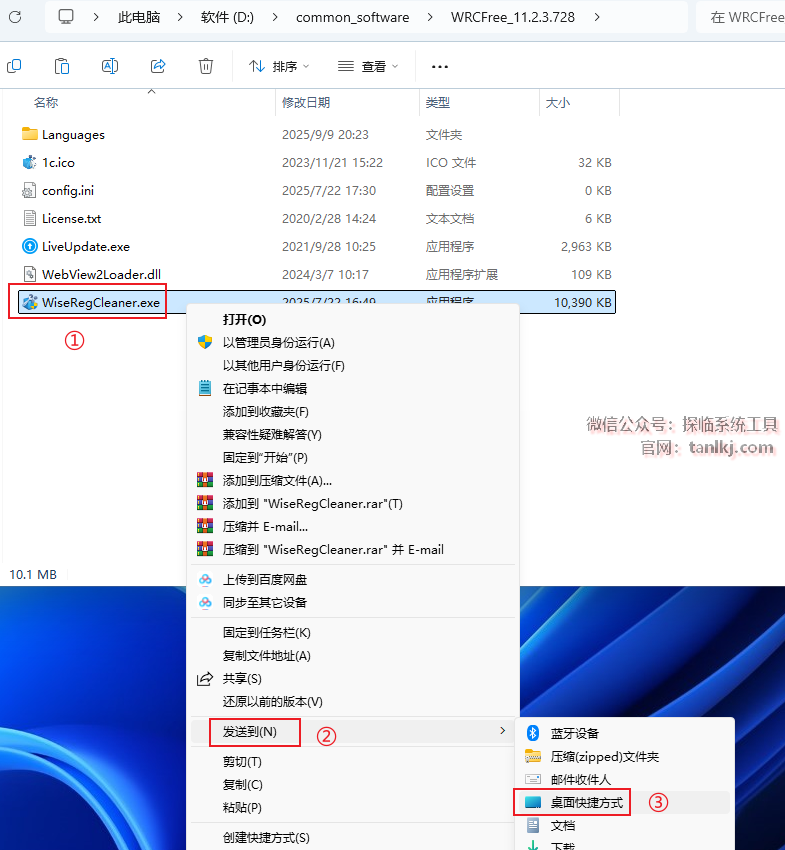Screen dimensions: 785x850
Task: Choose 添加到 "WiseRegCleaner.rar"(T)
Action: coord(353,504)
